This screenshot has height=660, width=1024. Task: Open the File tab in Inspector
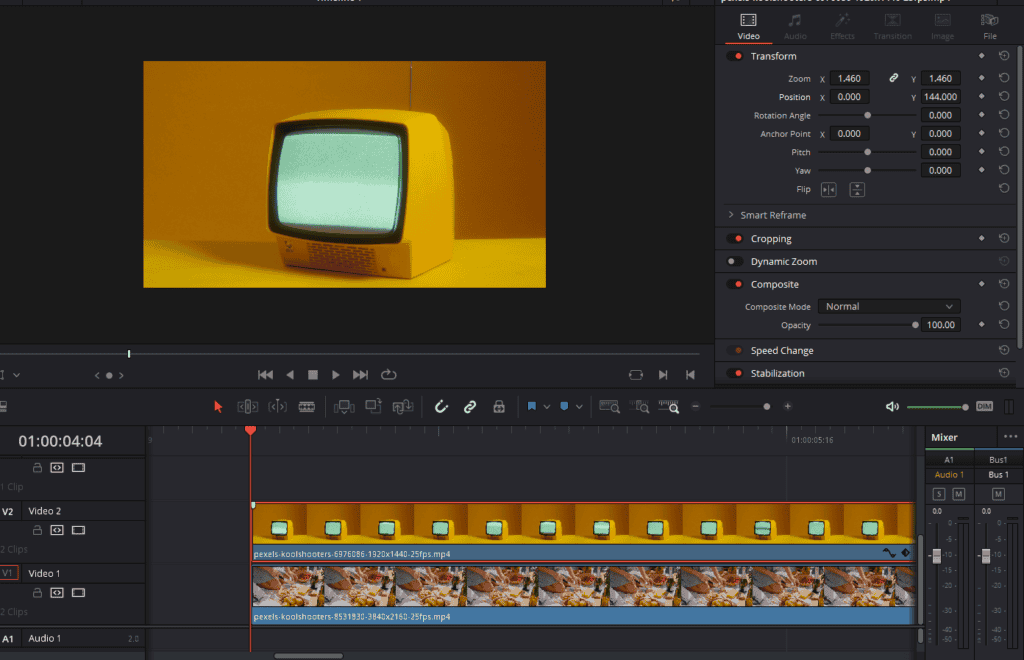990,27
